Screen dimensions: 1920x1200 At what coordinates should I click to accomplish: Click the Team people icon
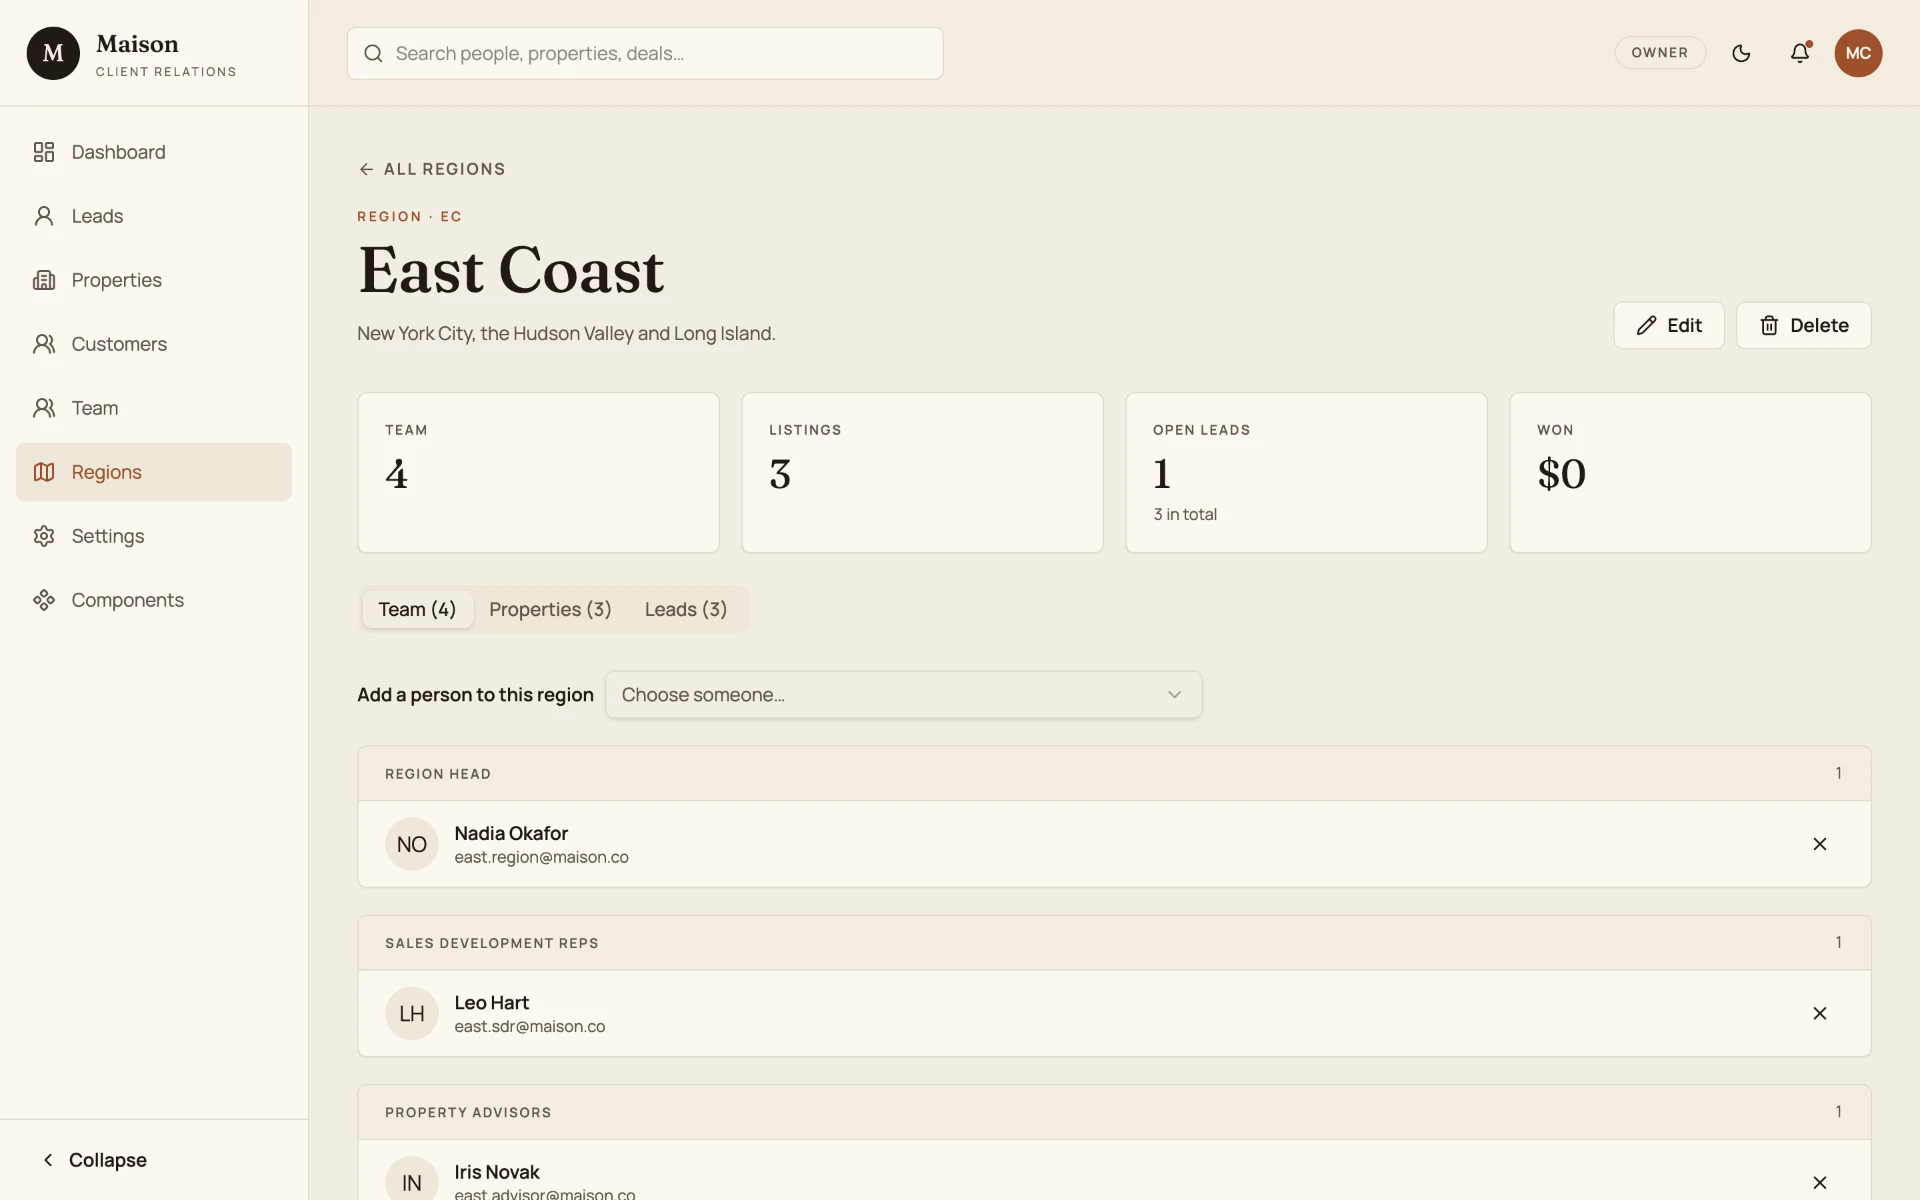[44, 408]
